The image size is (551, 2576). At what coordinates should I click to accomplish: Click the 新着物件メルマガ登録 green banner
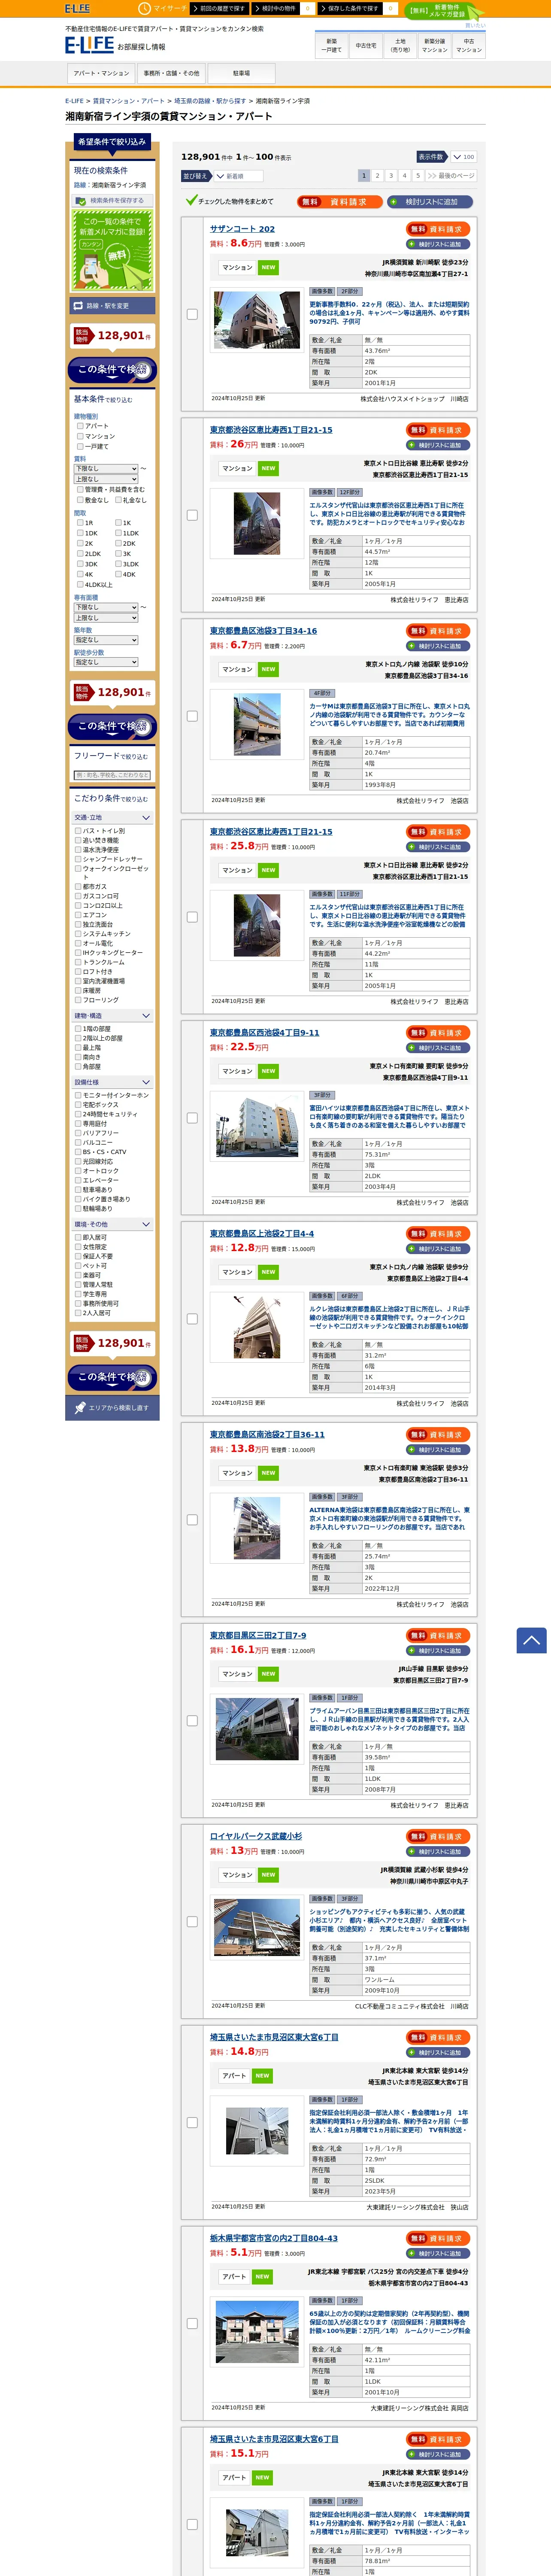(446, 11)
